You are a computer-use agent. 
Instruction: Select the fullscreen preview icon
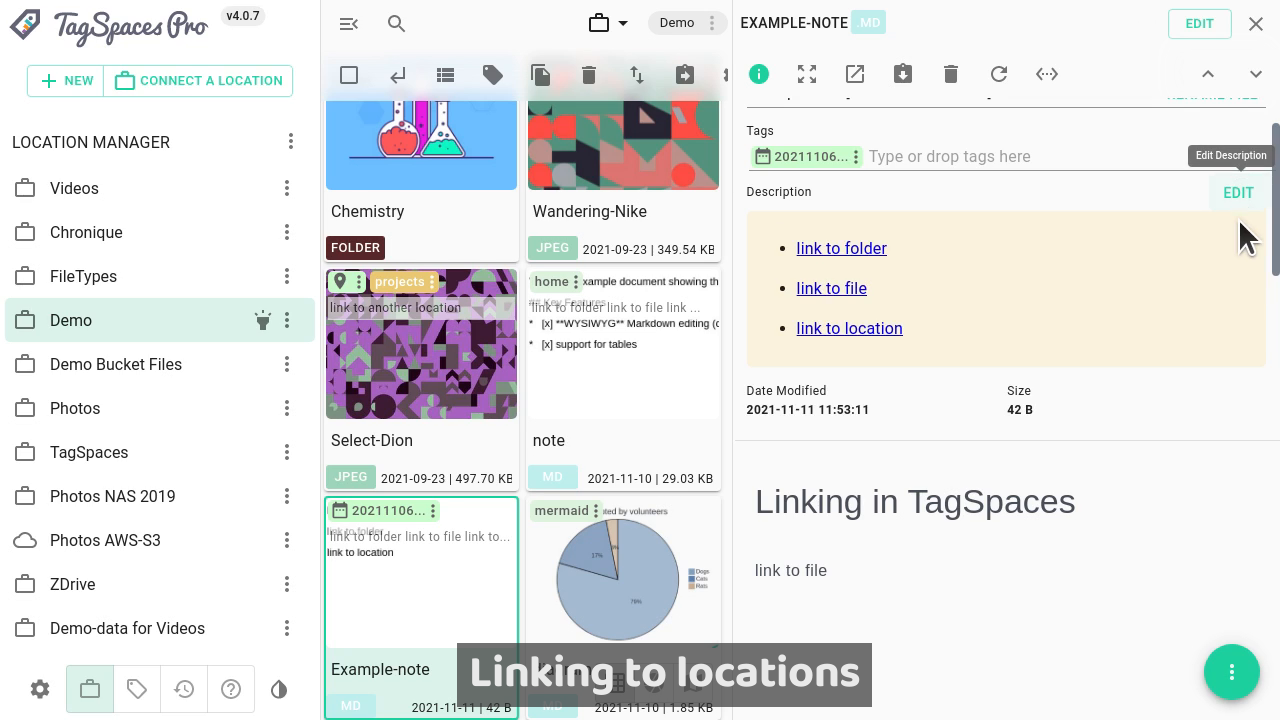click(807, 74)
